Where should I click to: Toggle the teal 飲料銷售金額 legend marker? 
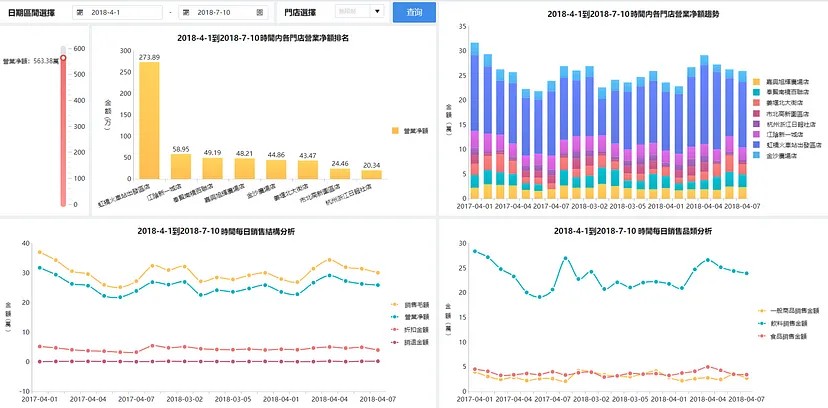point(762,324)
